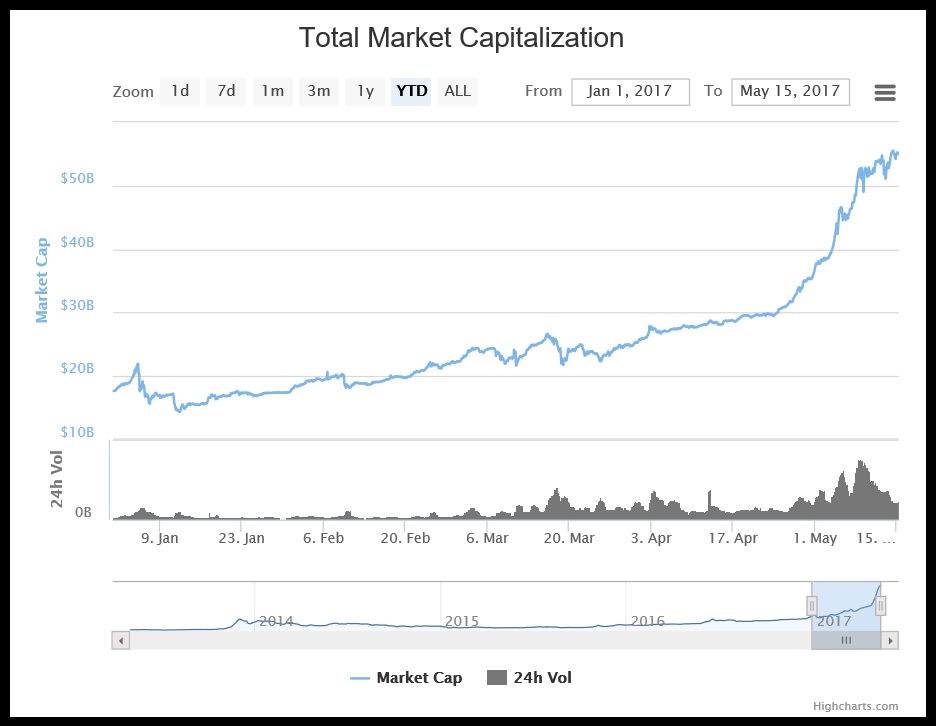Select the 7d zoom preset

tap(225, 91)
